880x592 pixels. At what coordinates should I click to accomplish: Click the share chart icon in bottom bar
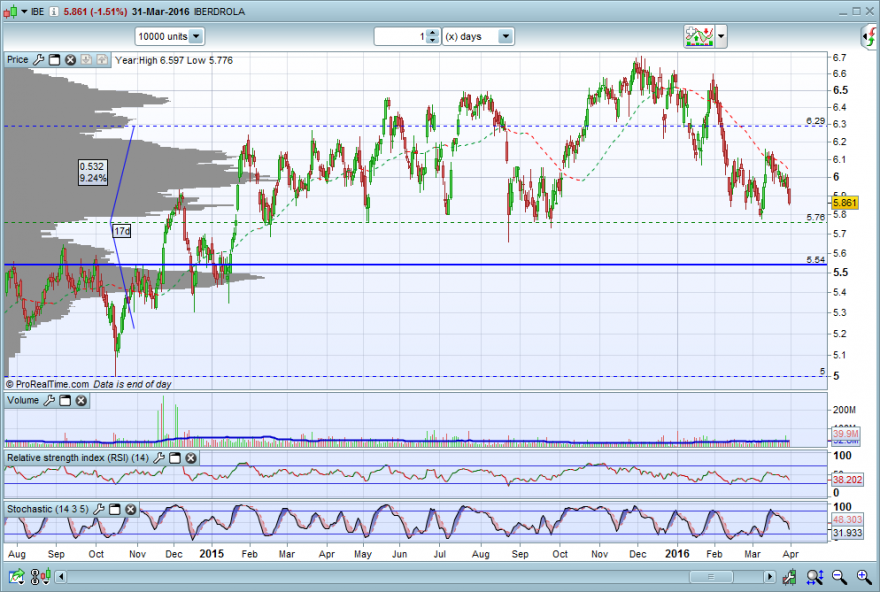point(16,576)
